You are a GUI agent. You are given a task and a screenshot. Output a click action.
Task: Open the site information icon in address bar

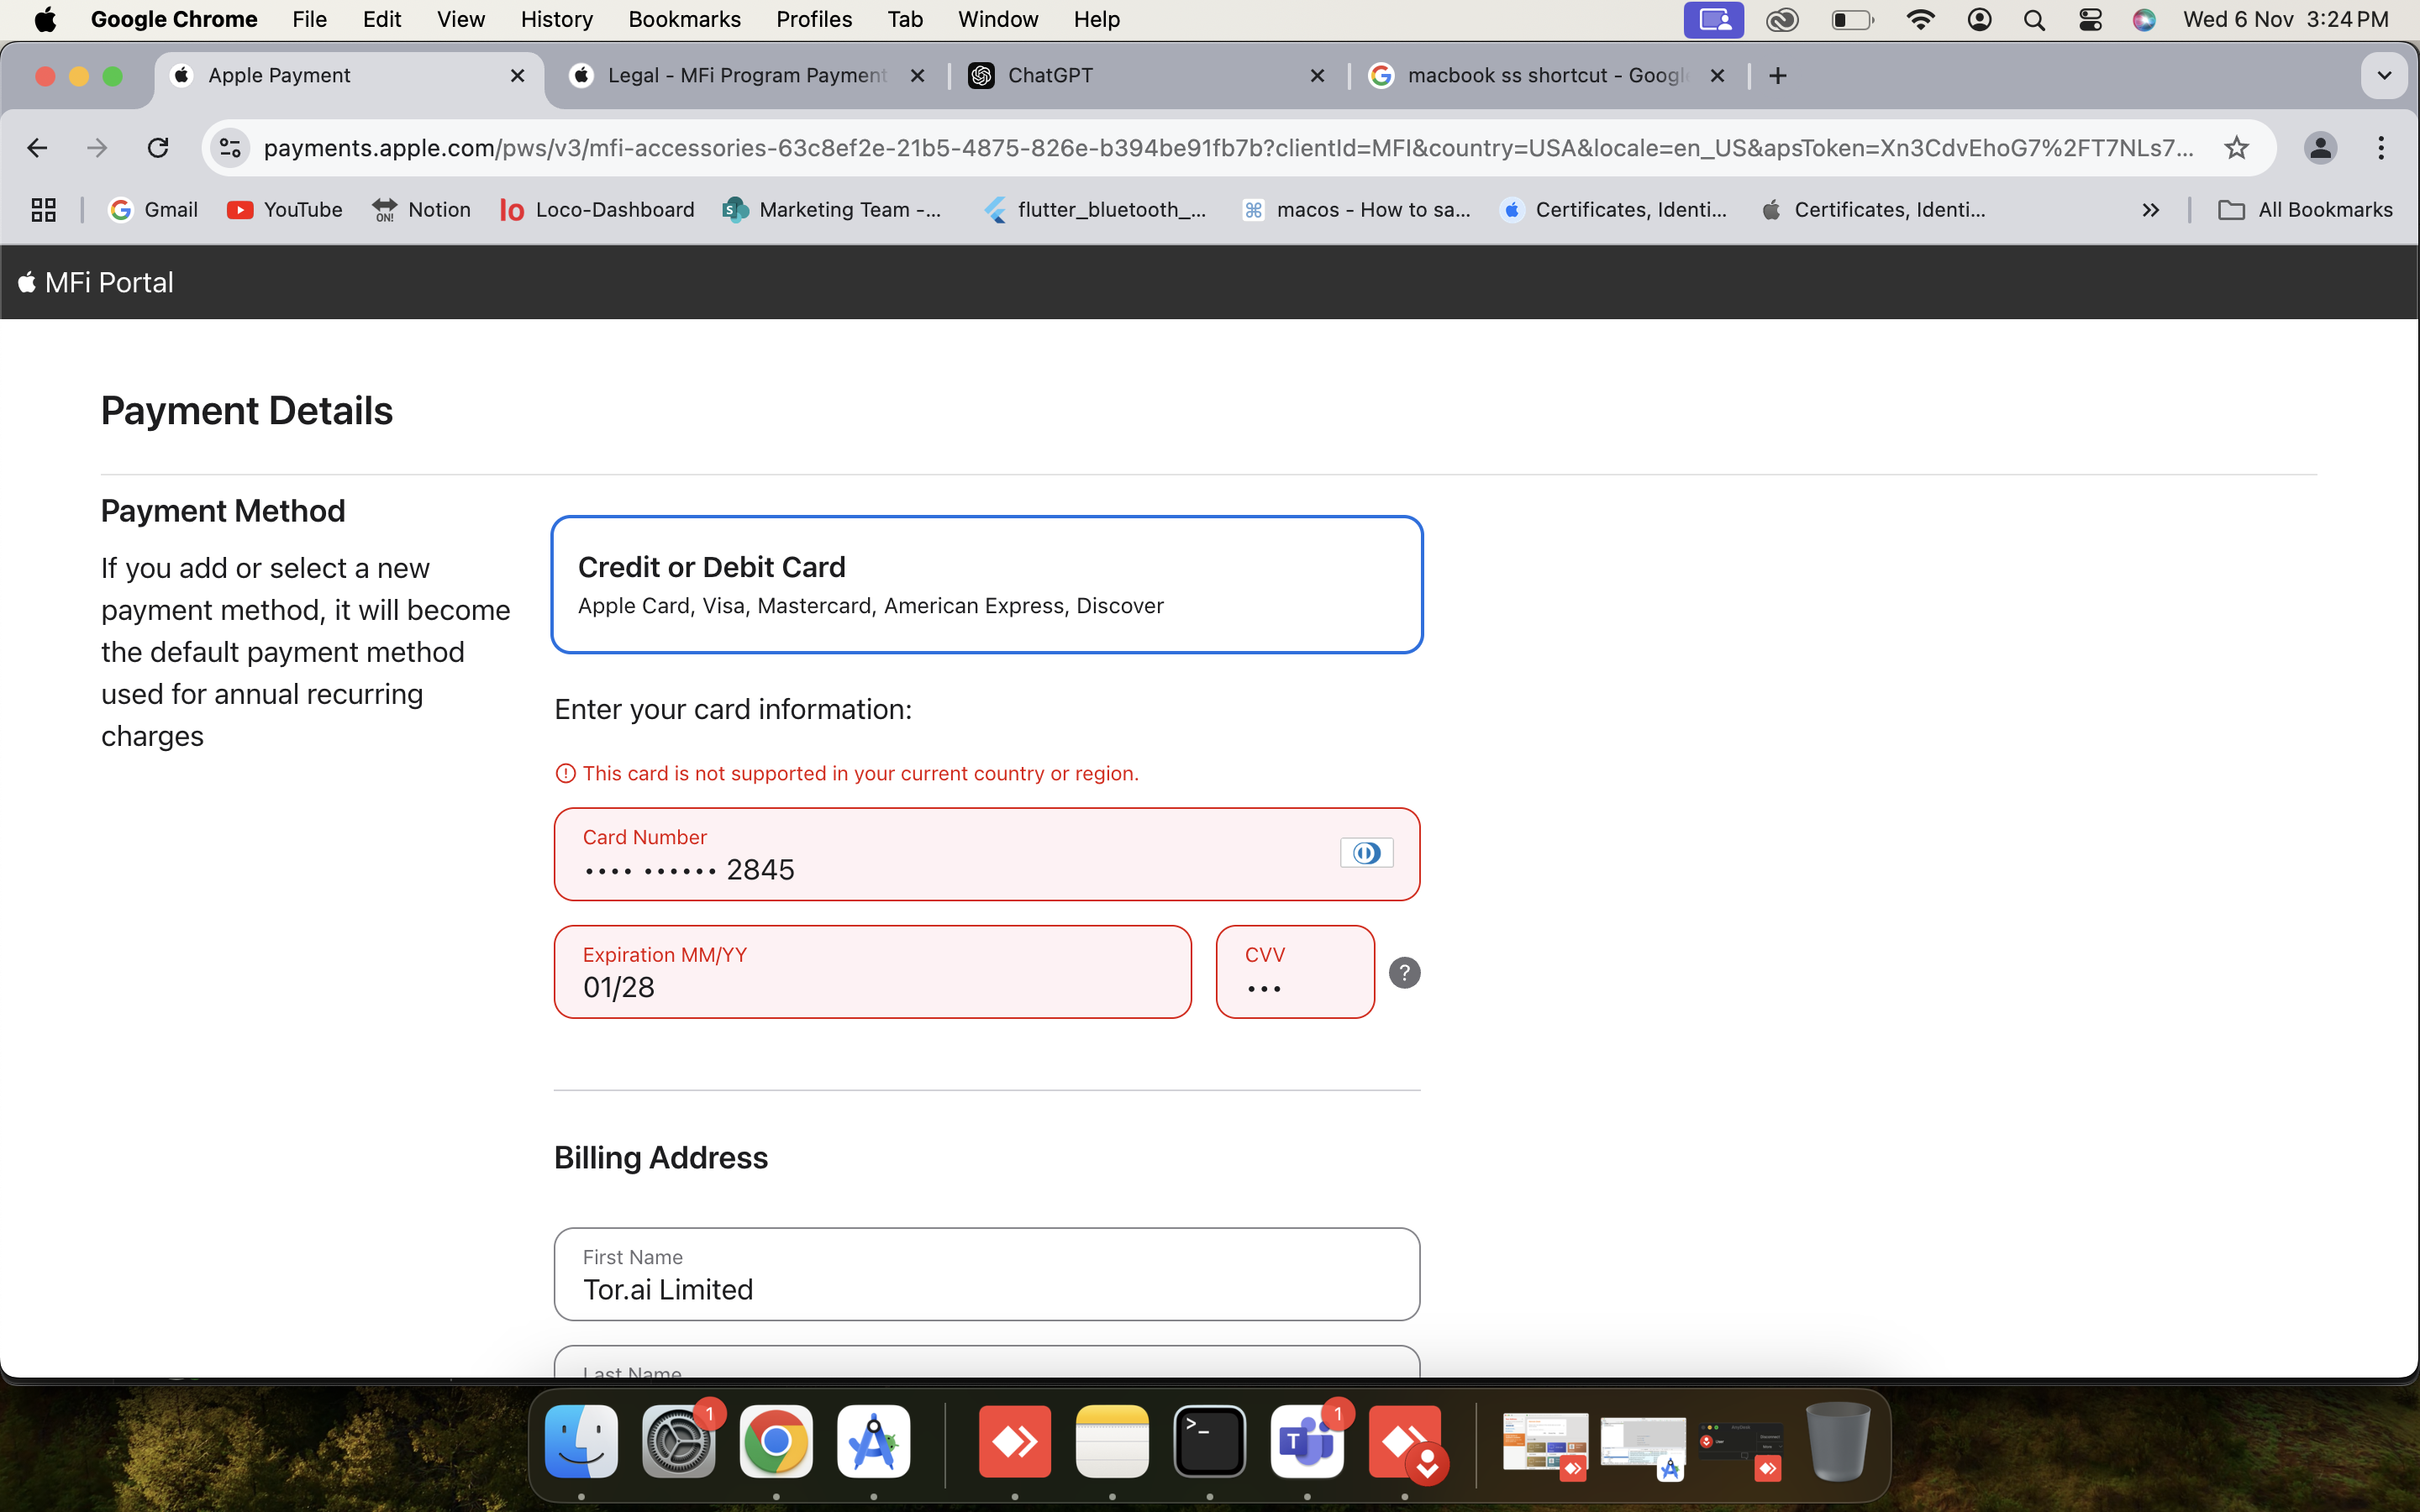click(231, 148)
